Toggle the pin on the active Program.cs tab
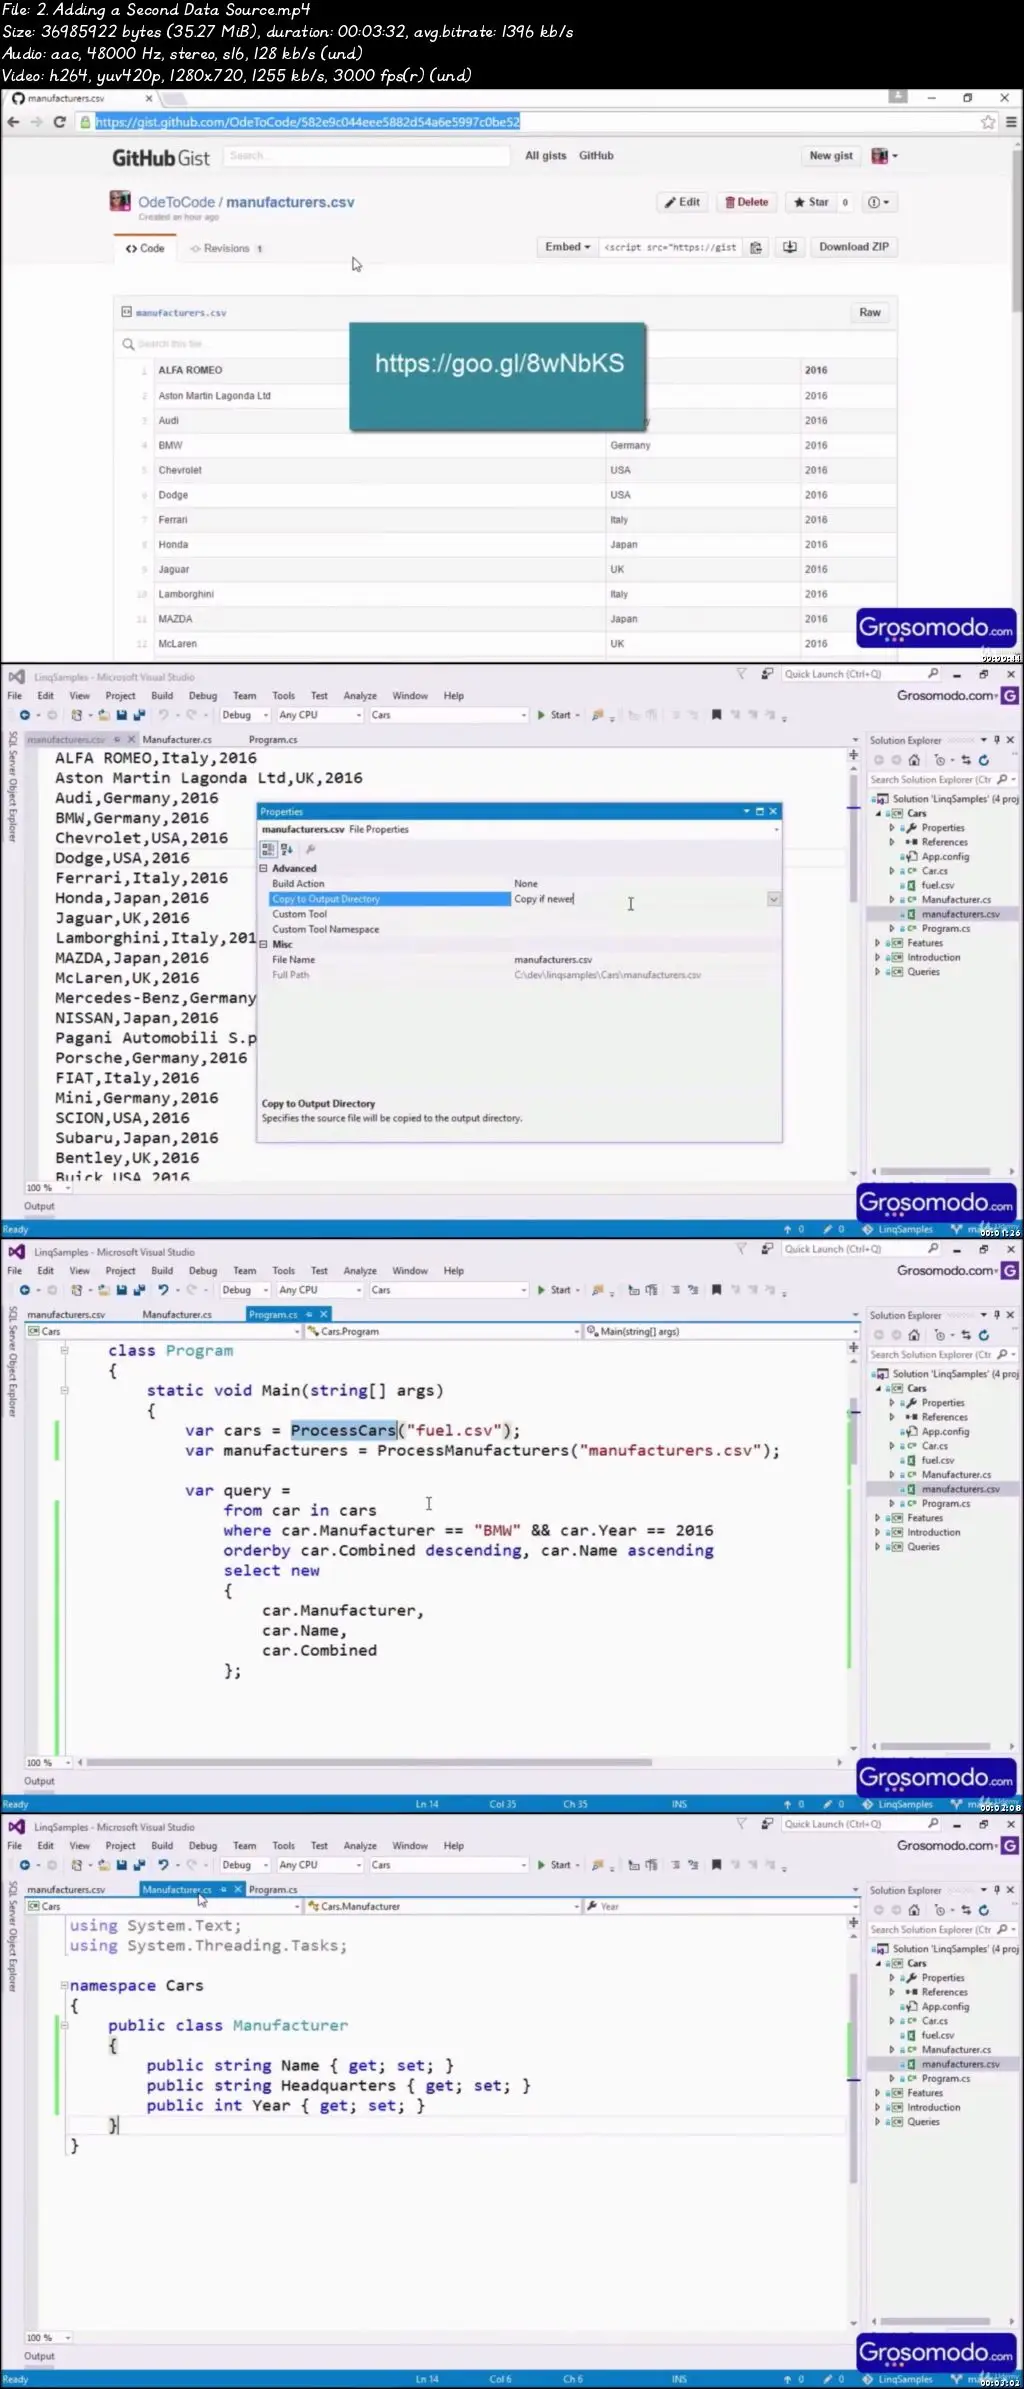The image size is (1024, 2389). pyautogui.click(x=309, y=1314)
